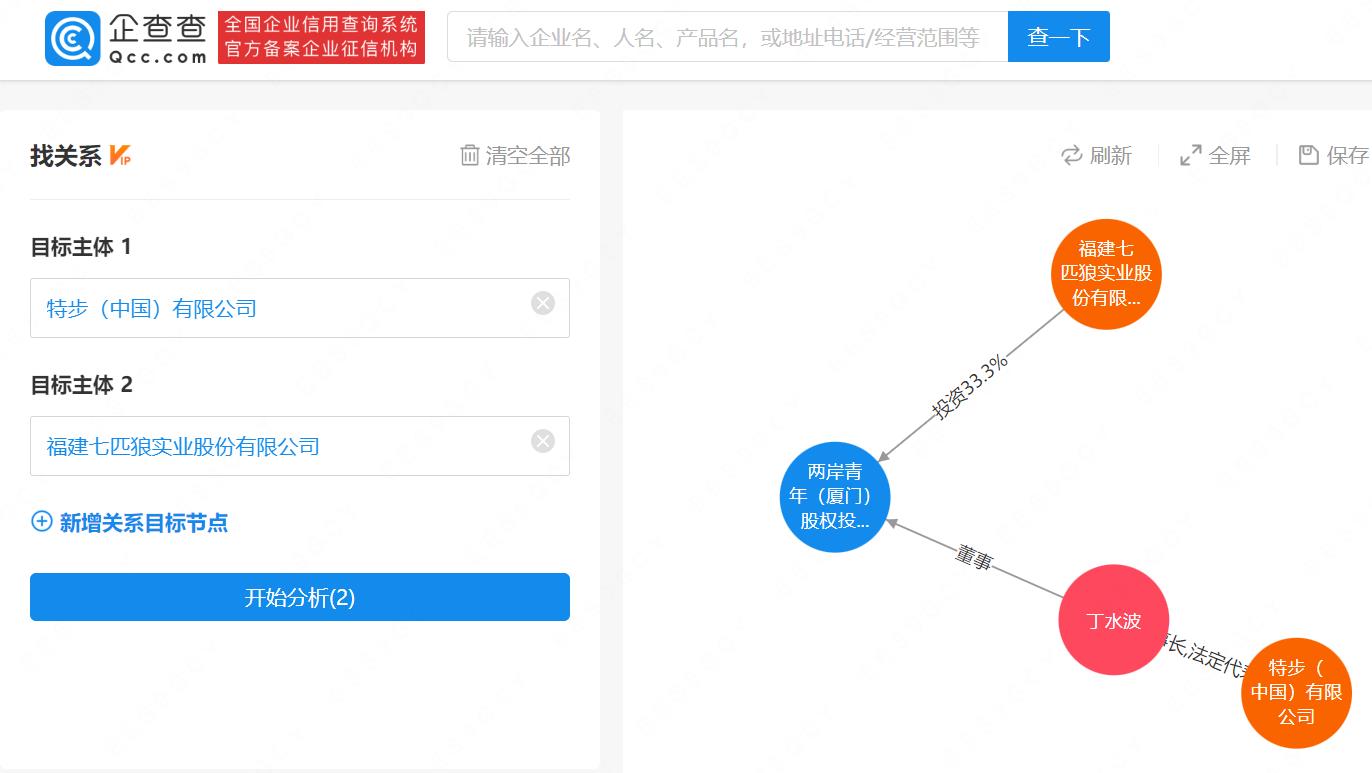
Task: Click the trash icon beside 清空全部
Action: (x=468, y=156)
